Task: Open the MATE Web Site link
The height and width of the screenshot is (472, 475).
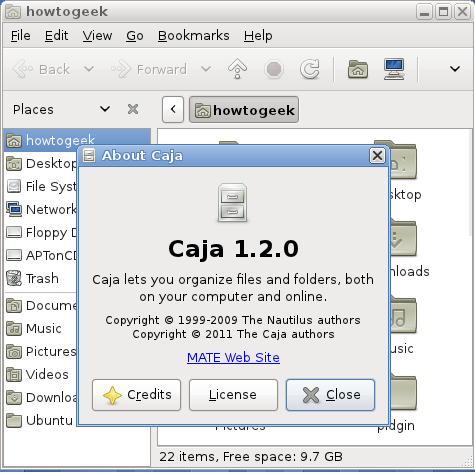Action: [x=233, y=357]
